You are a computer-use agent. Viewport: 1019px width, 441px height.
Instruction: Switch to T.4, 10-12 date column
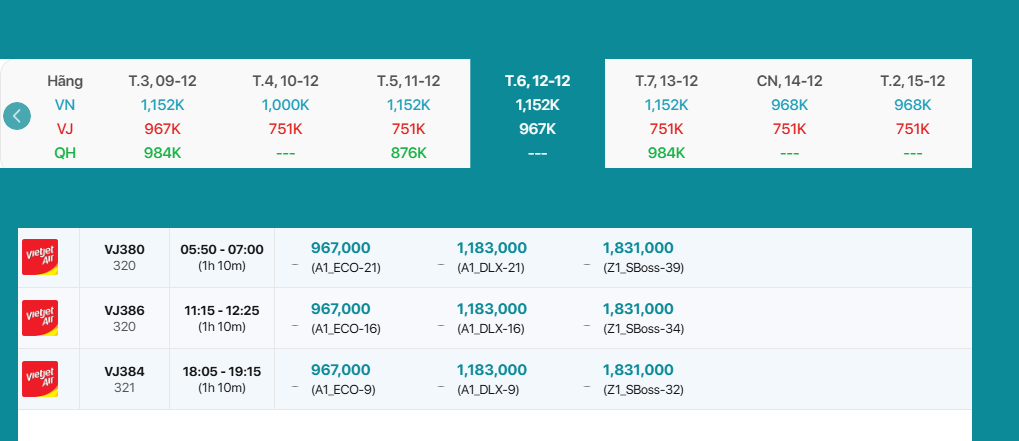(x=285, y=81)
